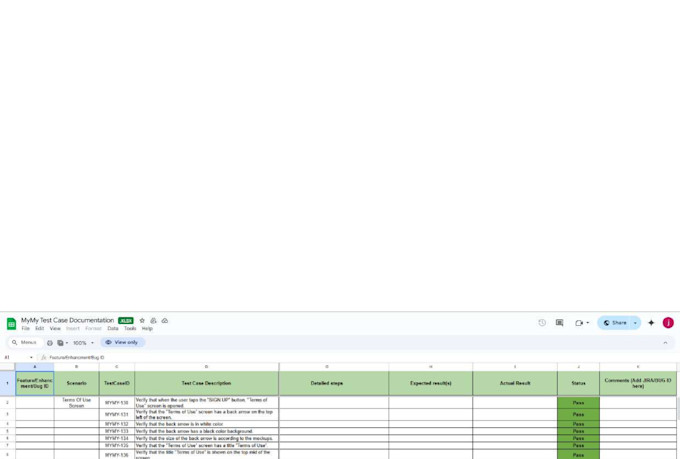
Task: Click the formula bar content
Action: click(77, 357)
